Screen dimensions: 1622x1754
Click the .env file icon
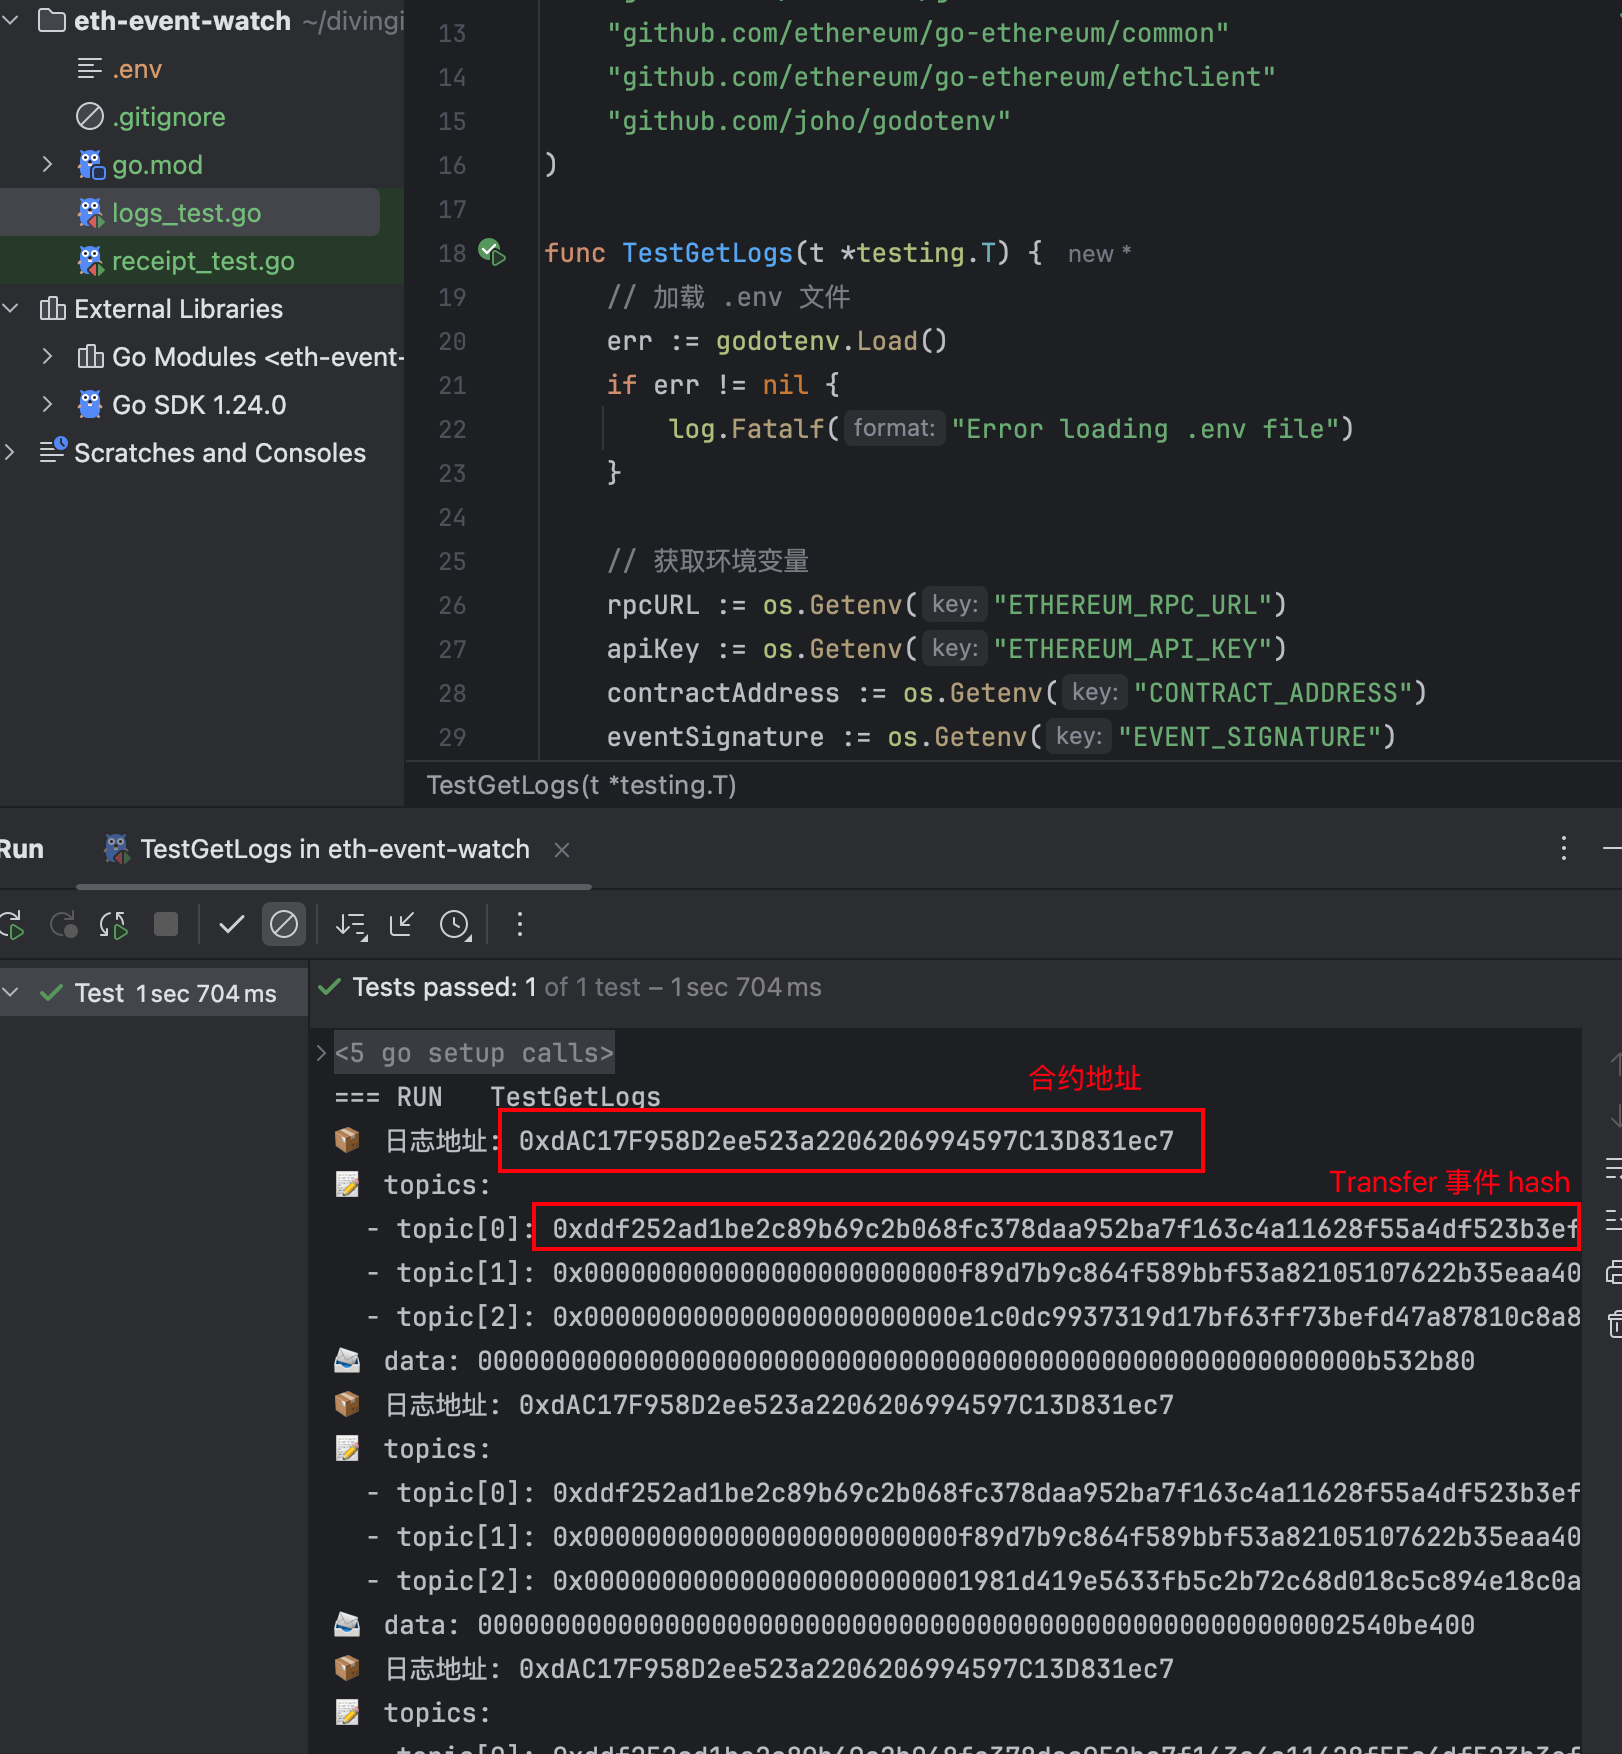pos(90,68)
